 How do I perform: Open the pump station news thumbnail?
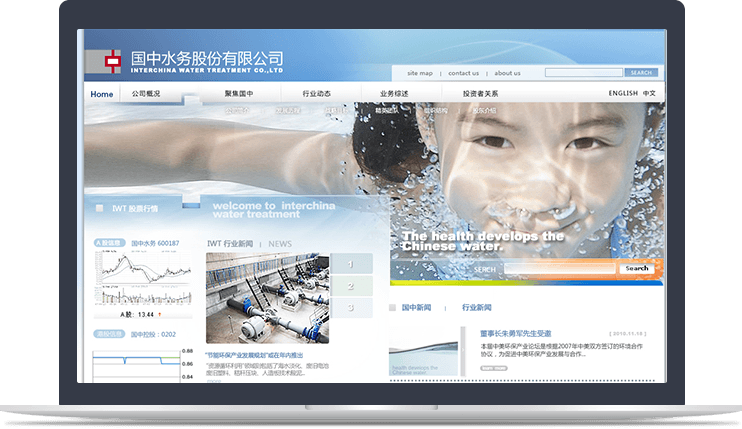click(x=267, y=298)
